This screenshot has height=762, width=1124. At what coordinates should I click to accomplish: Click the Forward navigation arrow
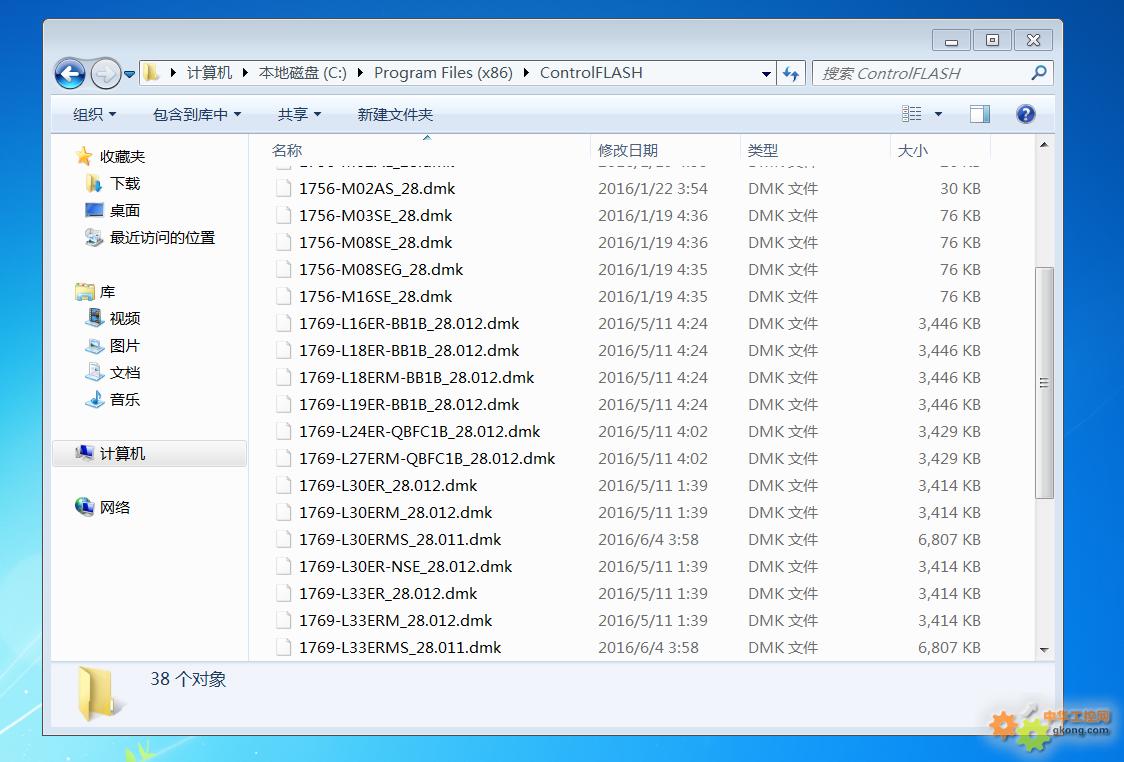tap(106, 73)
